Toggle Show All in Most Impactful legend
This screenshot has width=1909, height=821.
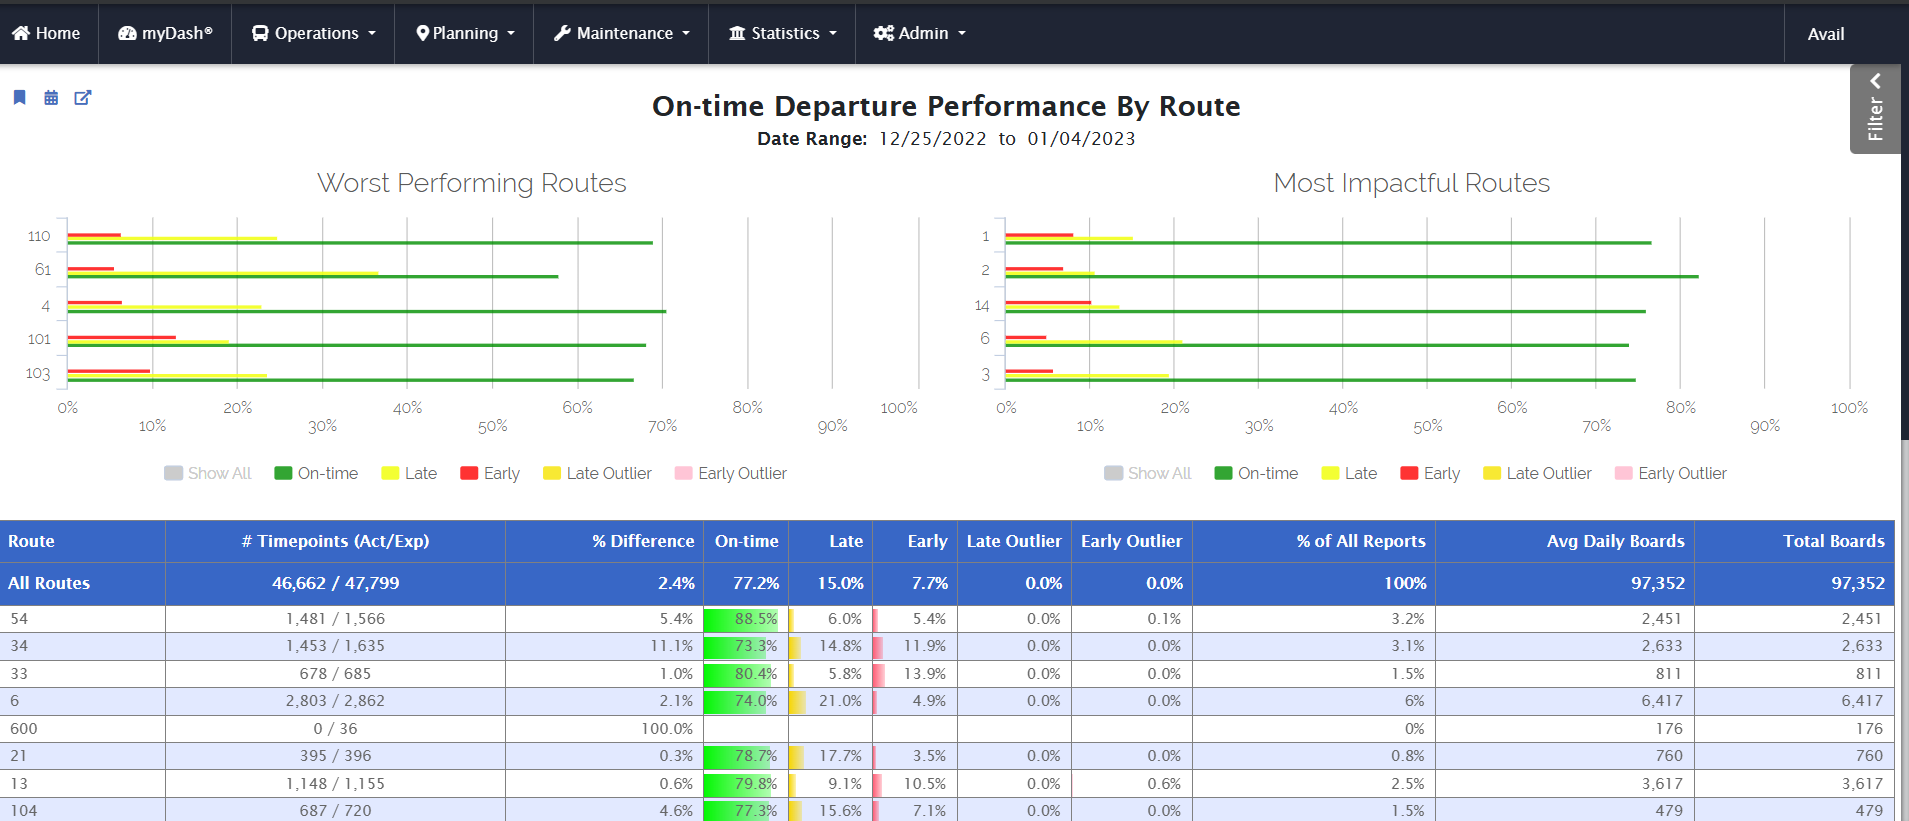[1148, 473]
